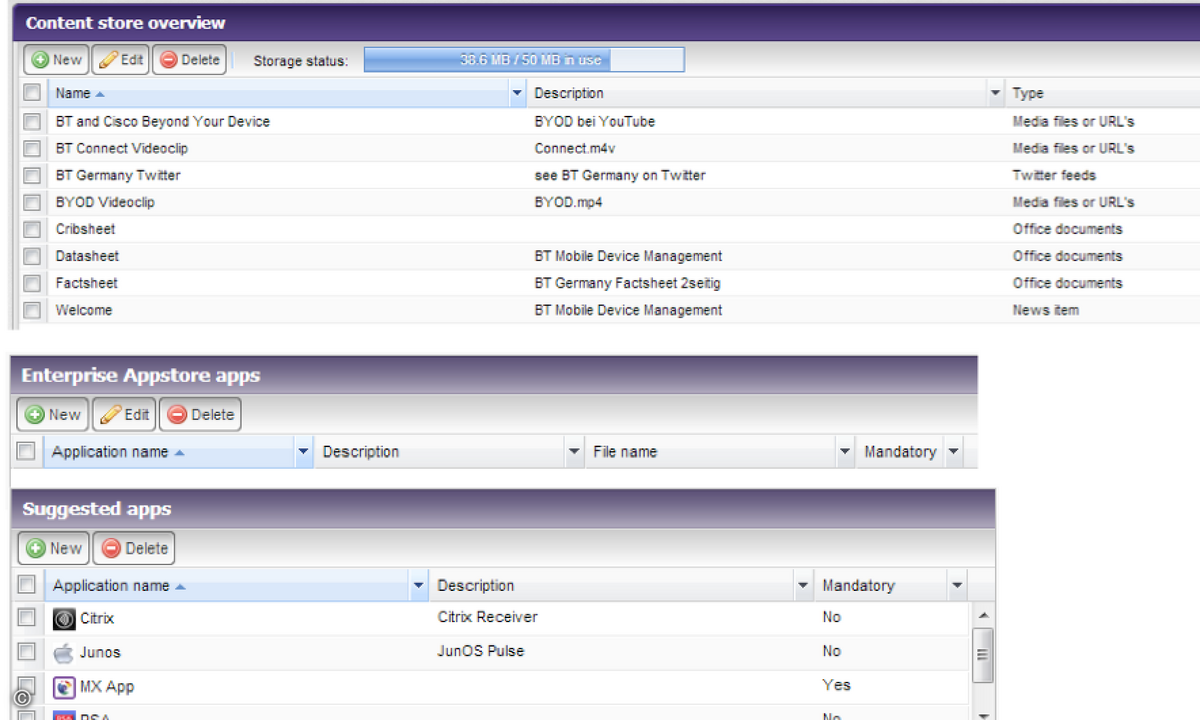
Task: Add a new Suggested app
Action: [54, 548]
